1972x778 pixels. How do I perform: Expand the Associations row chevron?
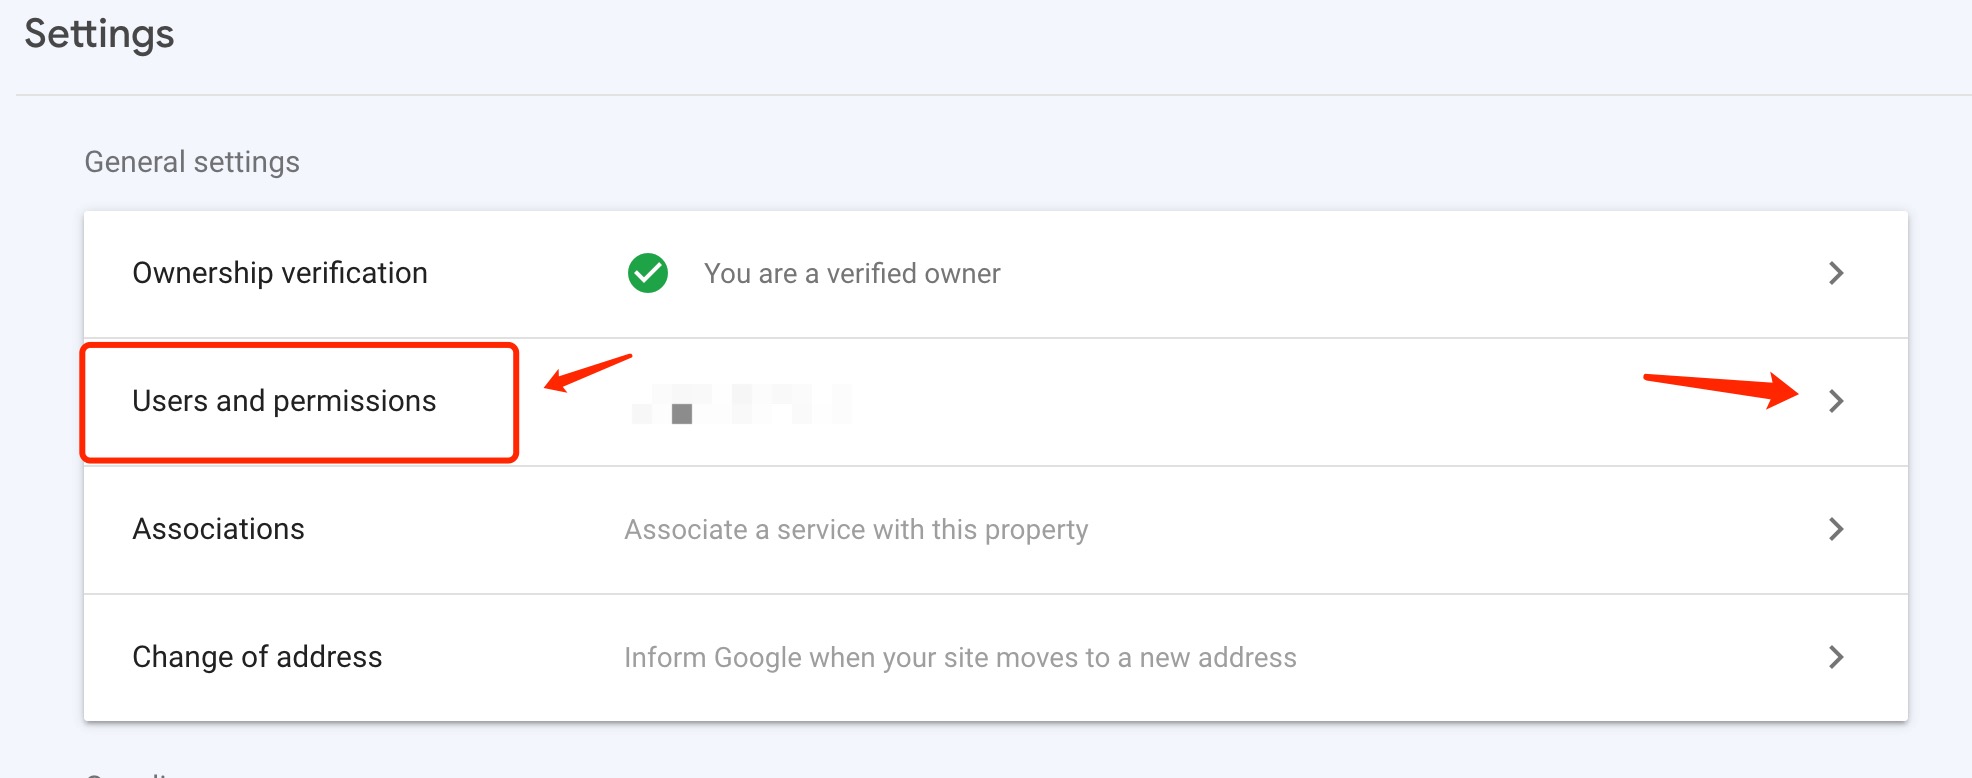(1836, 530)
